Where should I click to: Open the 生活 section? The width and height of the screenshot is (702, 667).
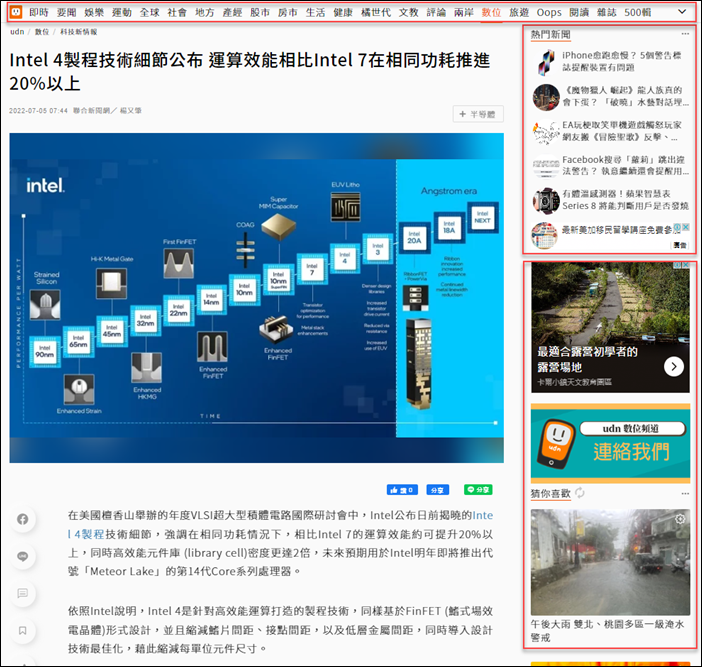[315, 13]
